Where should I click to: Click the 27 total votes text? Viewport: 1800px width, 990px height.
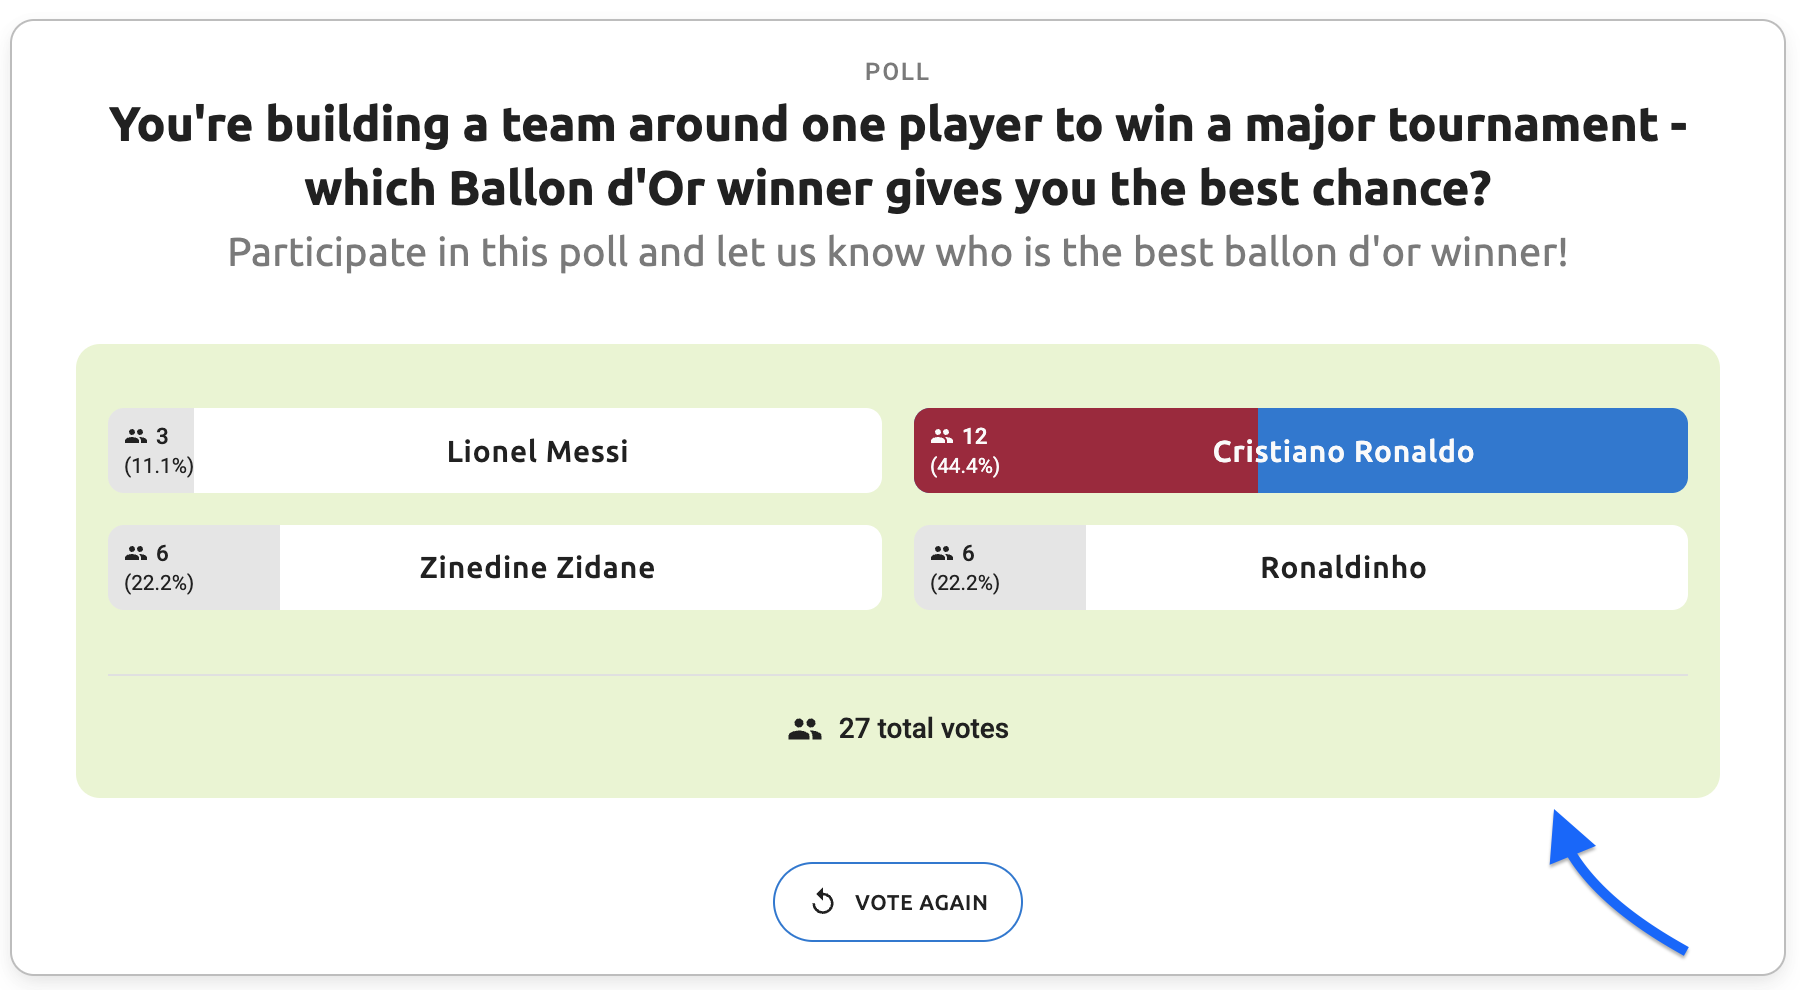pos(923,729)
